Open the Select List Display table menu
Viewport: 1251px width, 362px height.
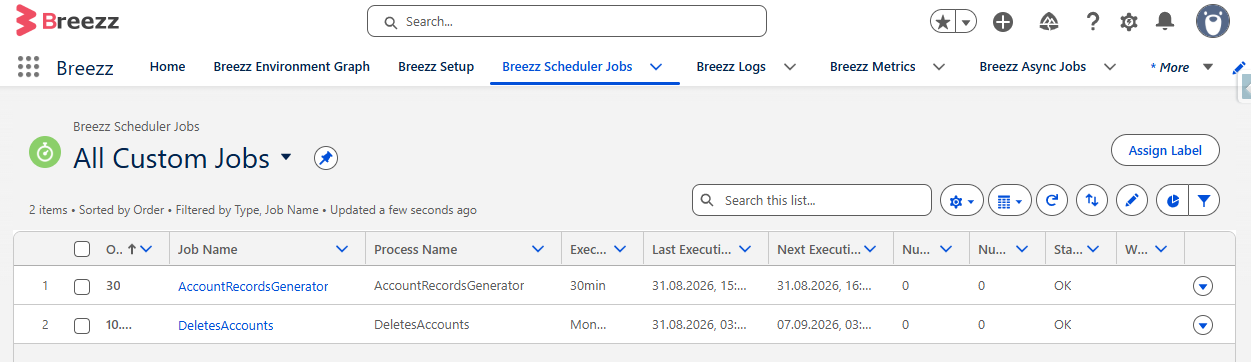[x=1010, y=200]
